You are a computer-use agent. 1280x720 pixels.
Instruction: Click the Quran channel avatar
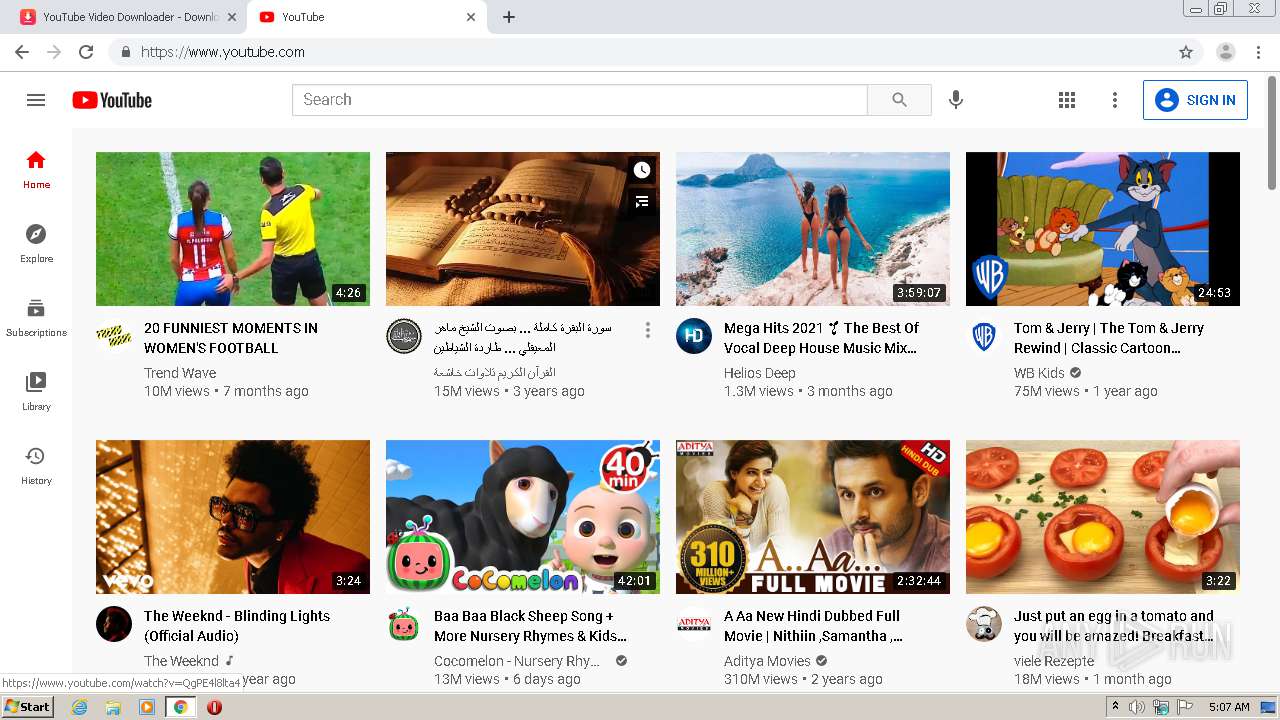pyautogui.click(x=404, y=336)
